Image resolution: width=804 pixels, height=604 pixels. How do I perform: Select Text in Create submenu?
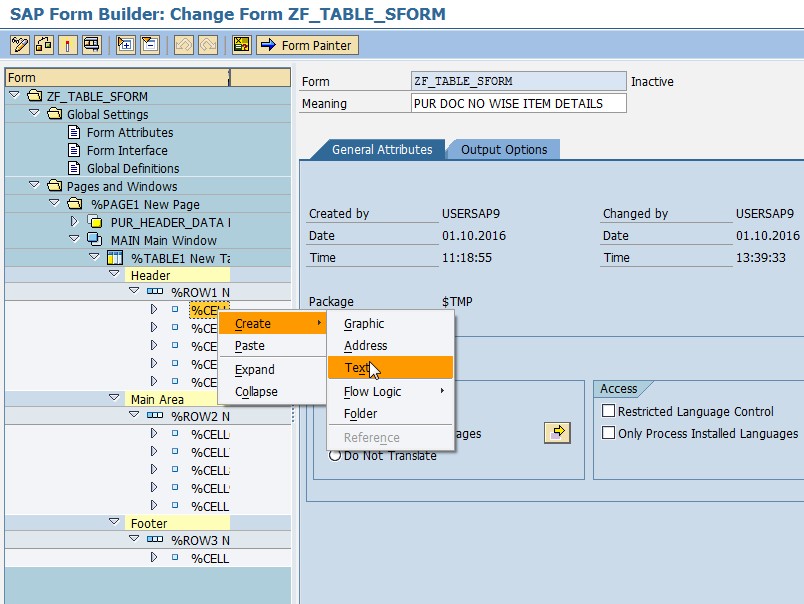click(x=390, y=368)
